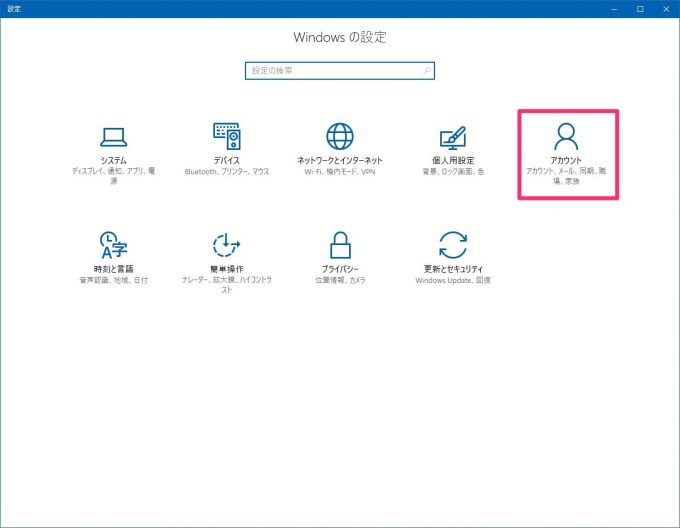Select the プライバシー label text
The width and height of the screenshot is (680, 528).
pyautogui.click(x=340, y=269)
